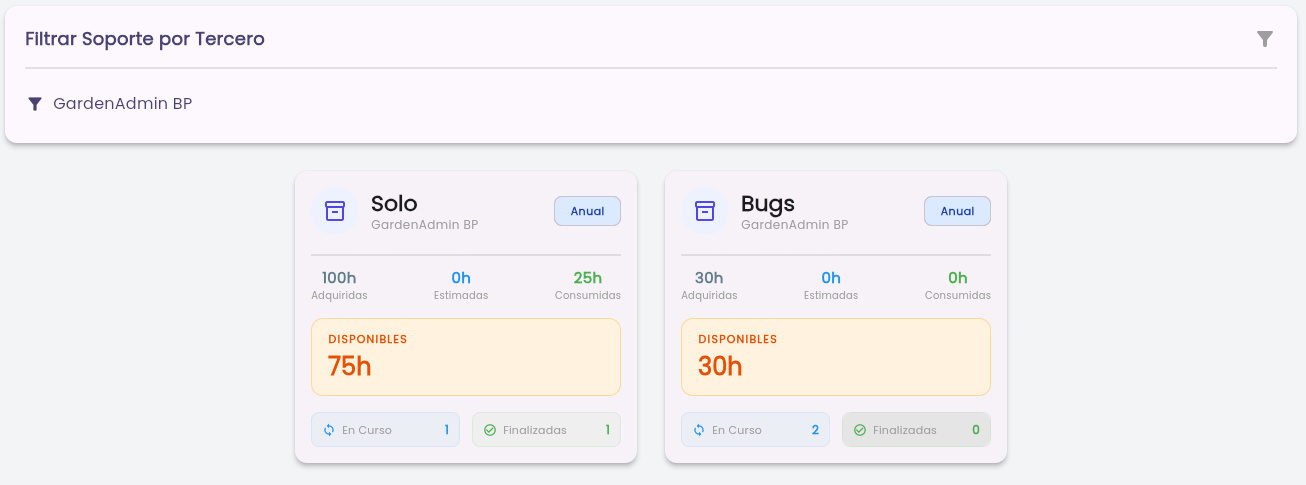Show Finalizadas tickets for Solo
The height and width of the screenshot is (485, 1306).
(x=546, y=430)
